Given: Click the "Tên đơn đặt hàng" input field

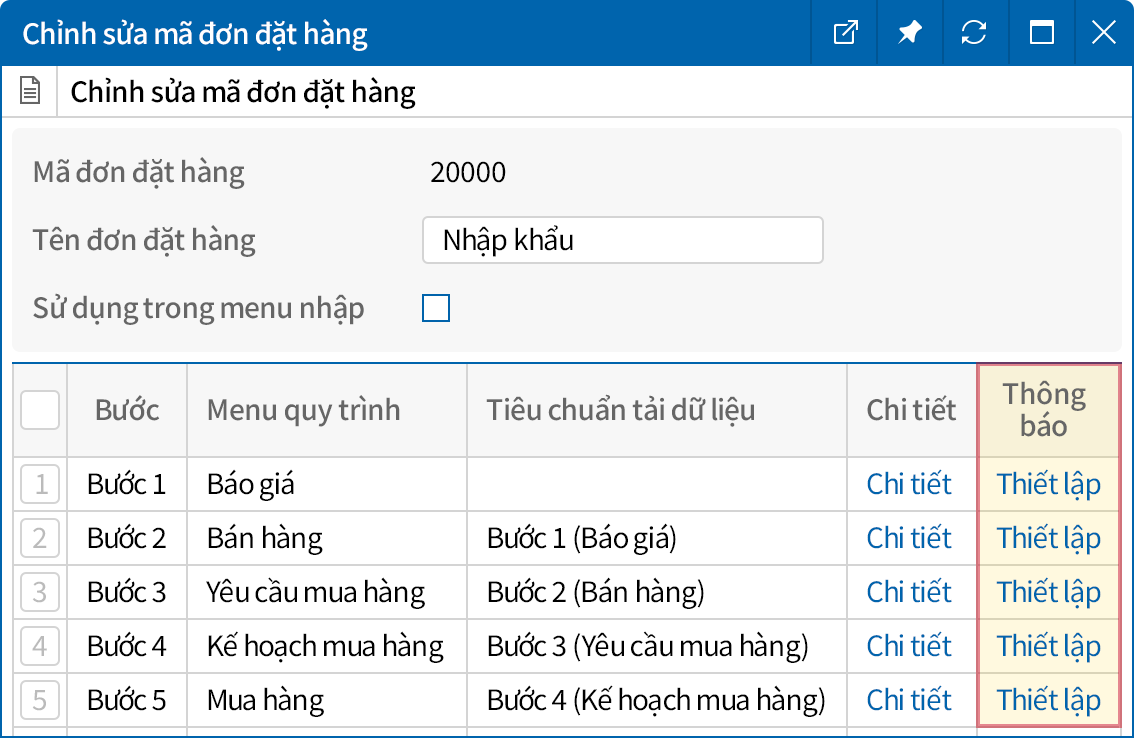Looking at the screenshot, I should 622,241.
